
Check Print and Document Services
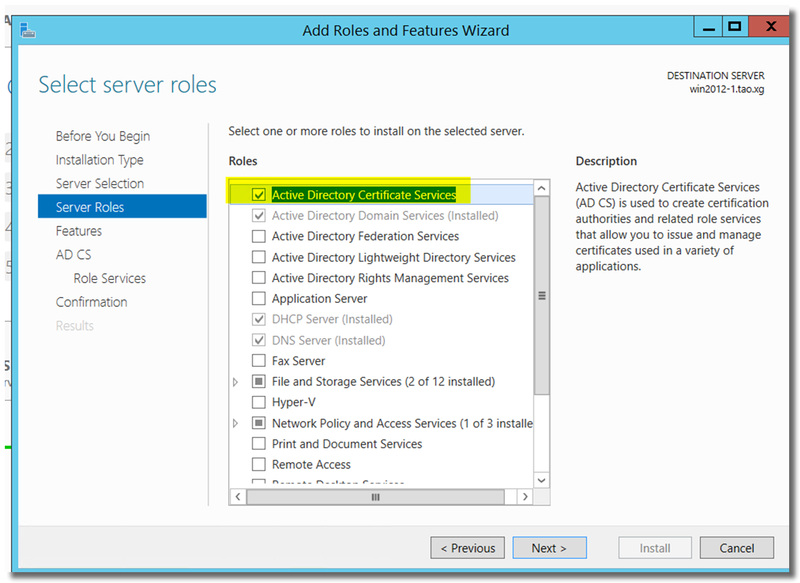point(259,444)
